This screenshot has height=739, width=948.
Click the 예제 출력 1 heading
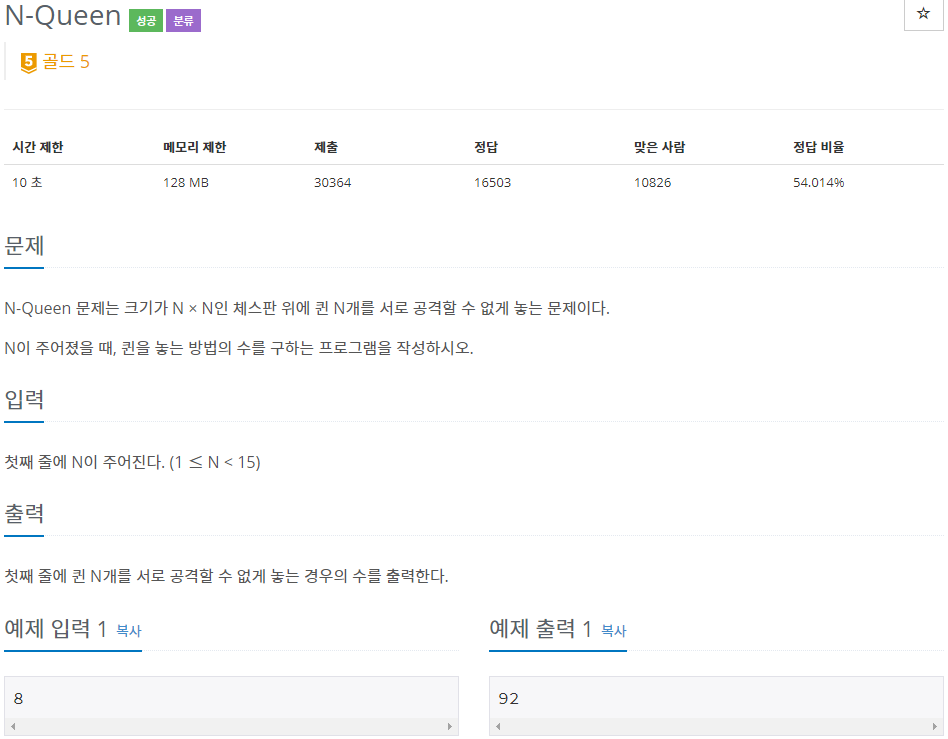[x=541, y=629]
